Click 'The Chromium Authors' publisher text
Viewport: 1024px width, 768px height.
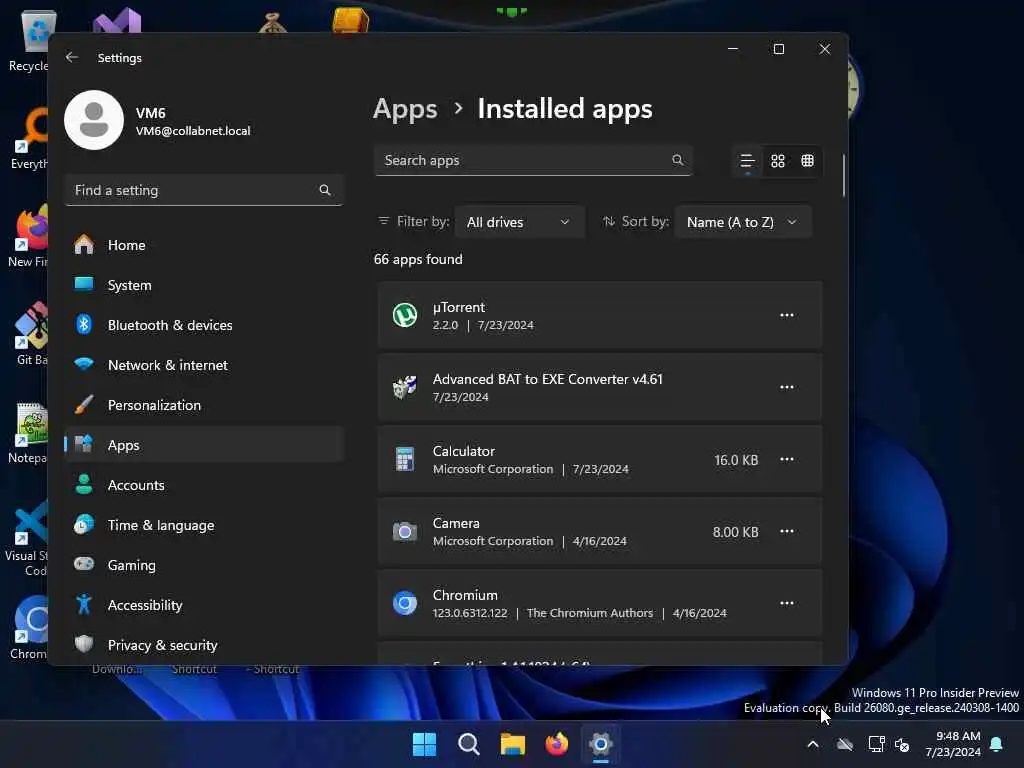click(590, 613)
